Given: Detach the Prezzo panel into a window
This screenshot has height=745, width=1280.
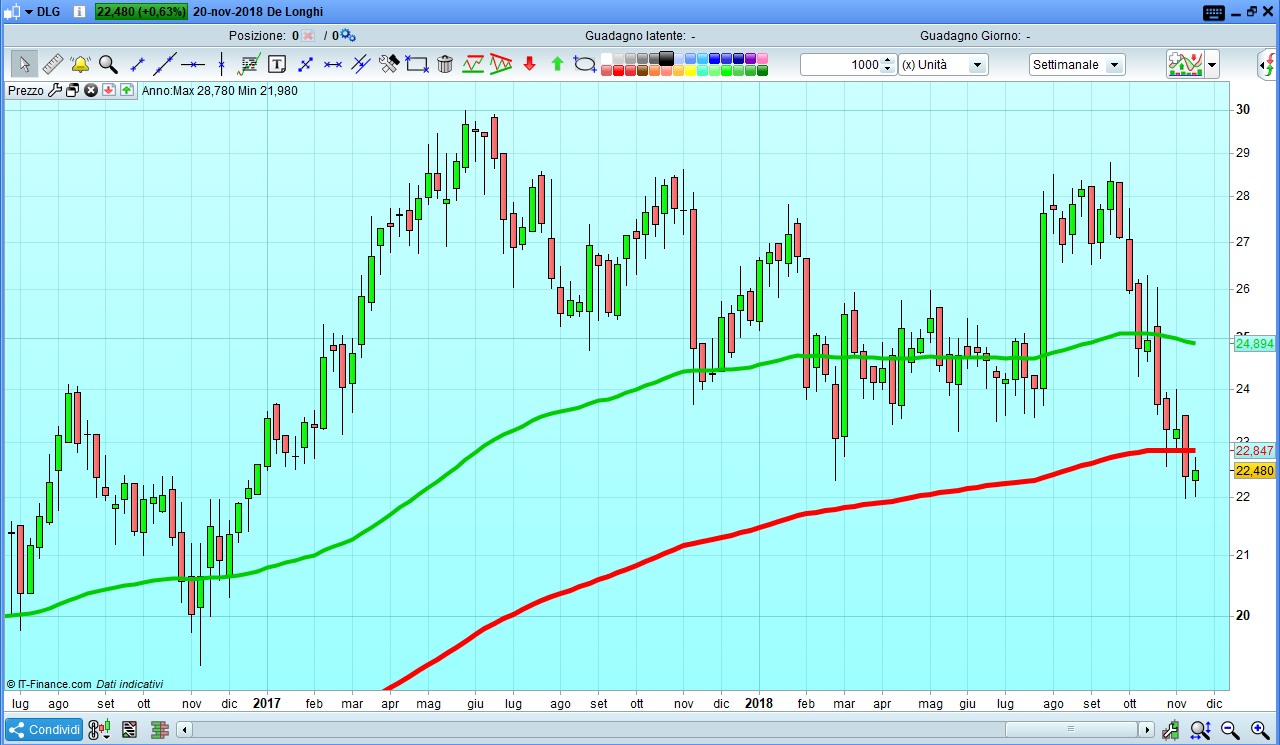Looking at the screenshot, I should pos(72,90).
